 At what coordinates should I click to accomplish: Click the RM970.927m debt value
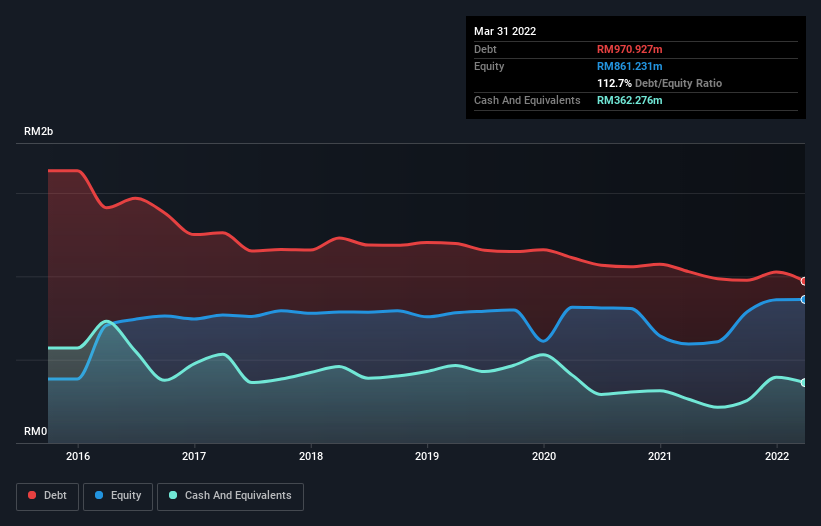630,49
